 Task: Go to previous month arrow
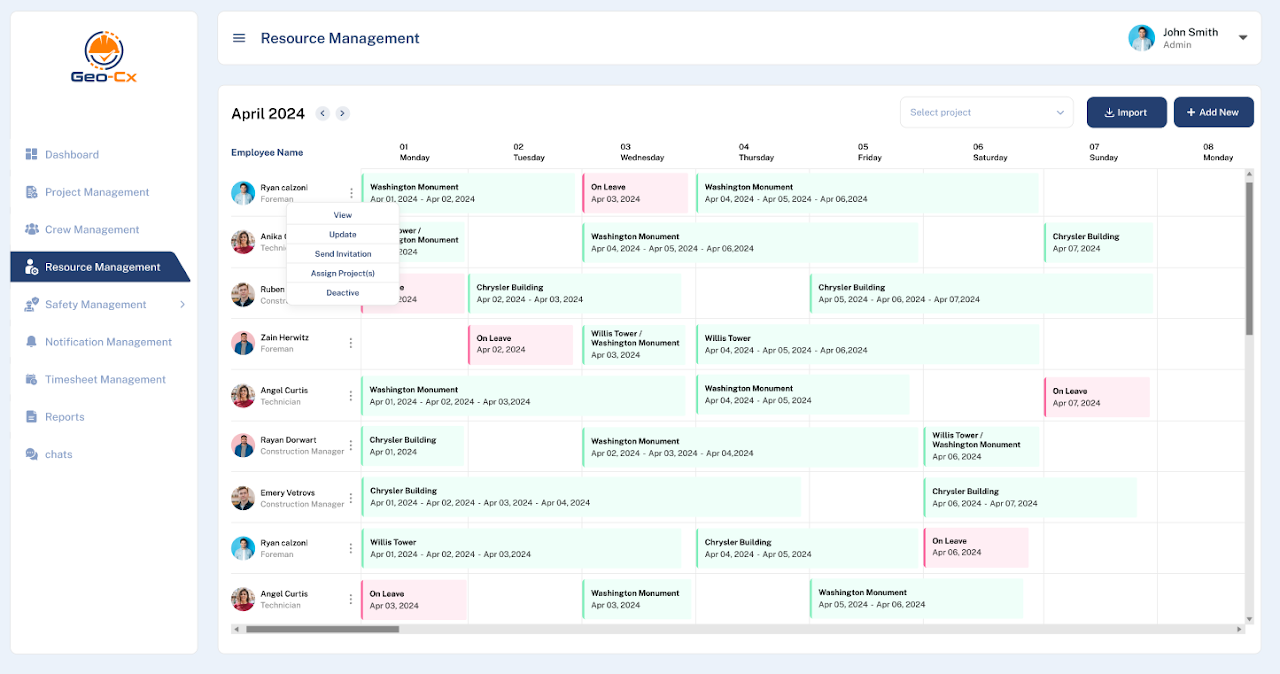point(322,114)
